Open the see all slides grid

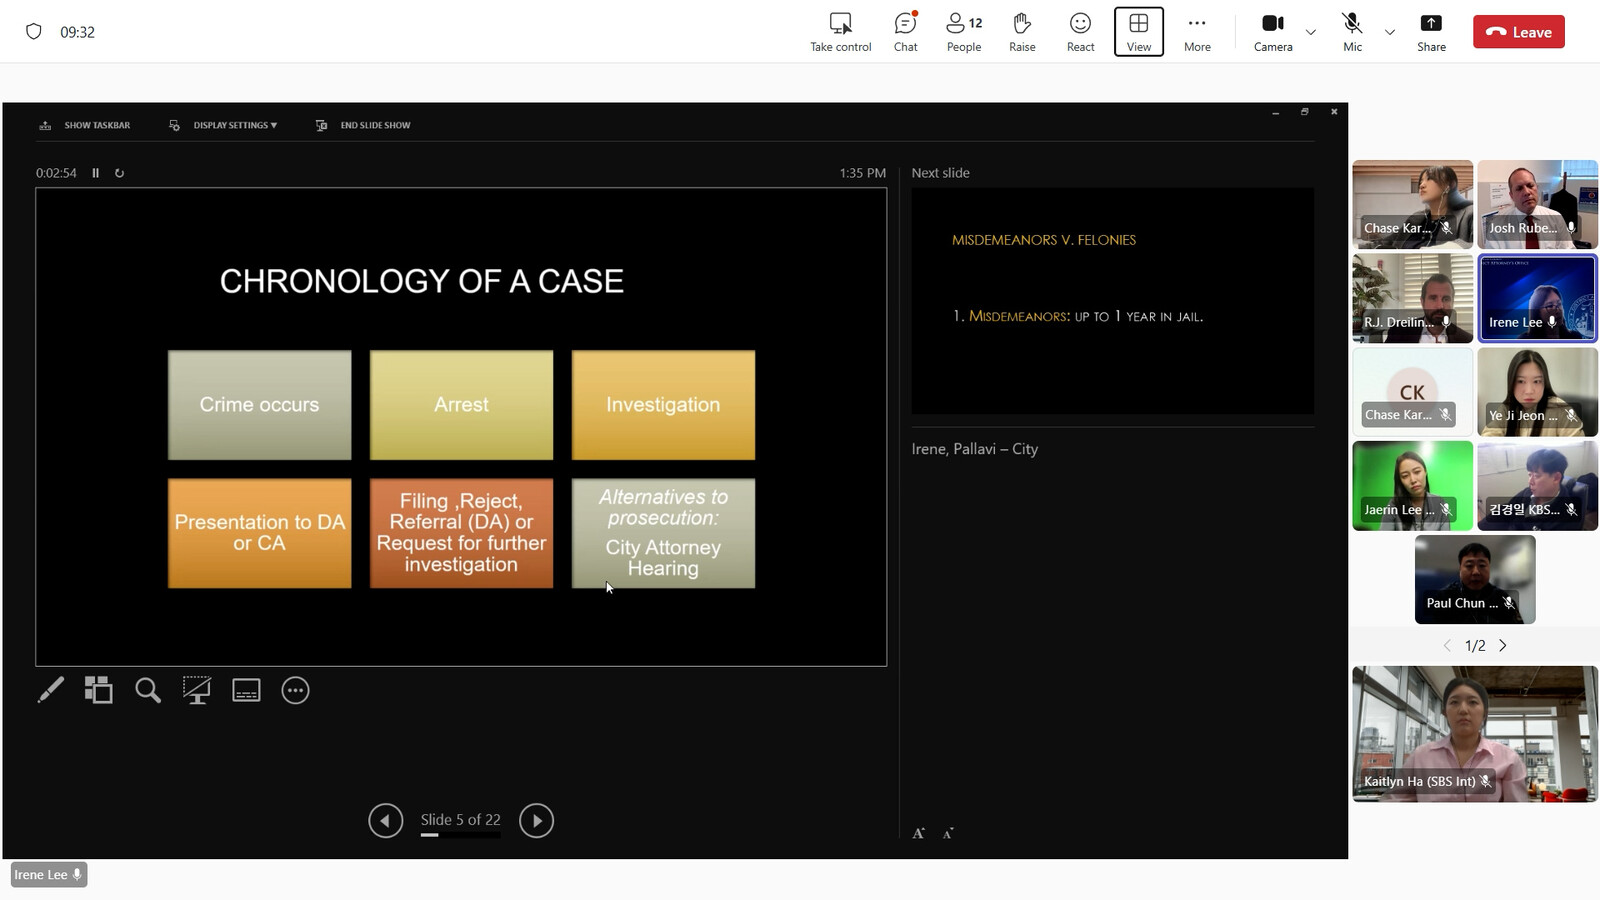point(98,690)
